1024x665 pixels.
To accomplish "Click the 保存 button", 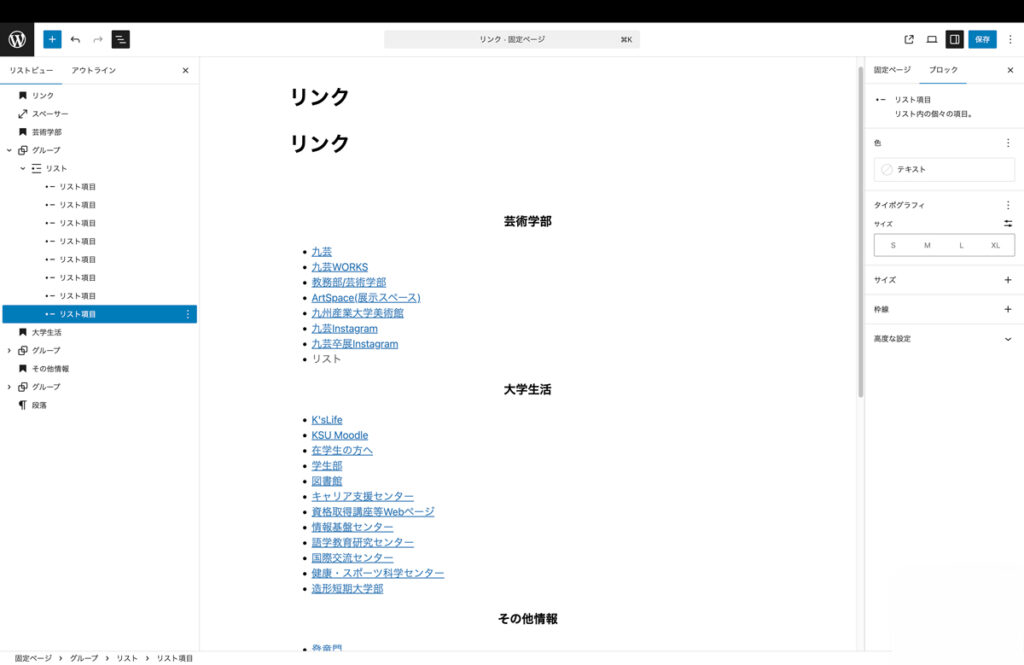I will click(x=982, y=39).
